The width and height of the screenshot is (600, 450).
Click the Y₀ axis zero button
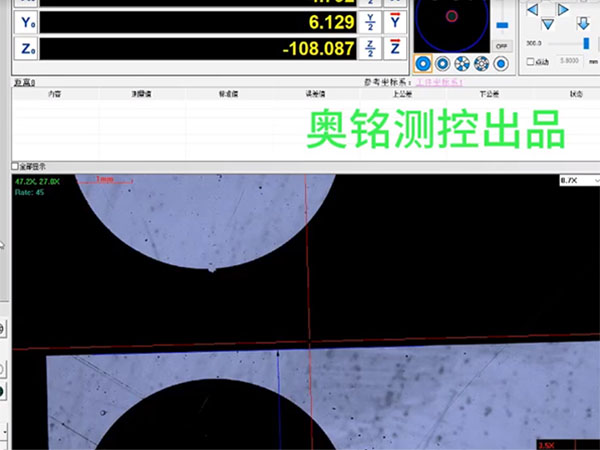pyautogui.click(x=26, y=22)
